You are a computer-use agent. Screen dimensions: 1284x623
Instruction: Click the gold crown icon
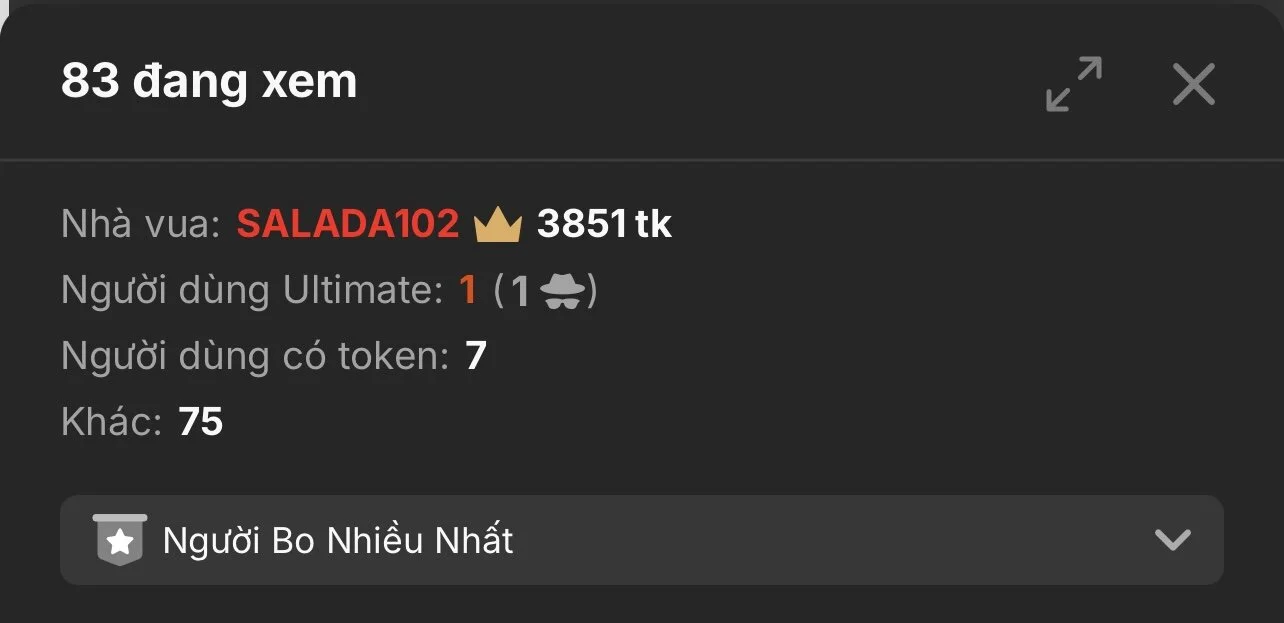498,225
